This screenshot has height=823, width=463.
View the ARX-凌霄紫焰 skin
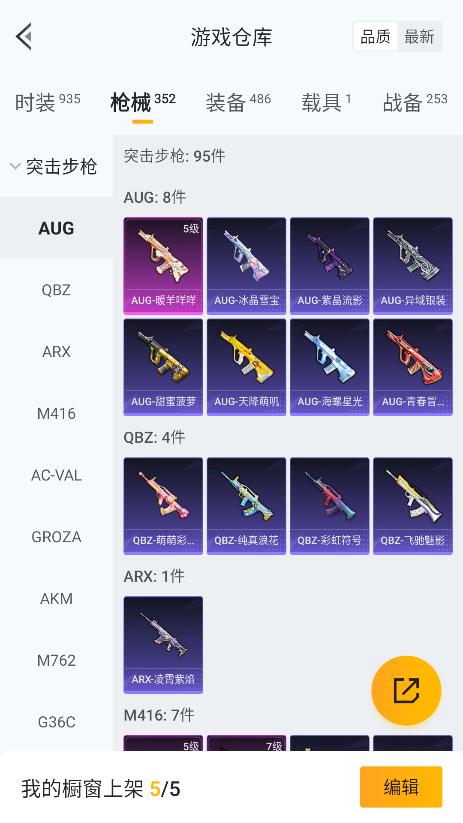click(163, 645)
